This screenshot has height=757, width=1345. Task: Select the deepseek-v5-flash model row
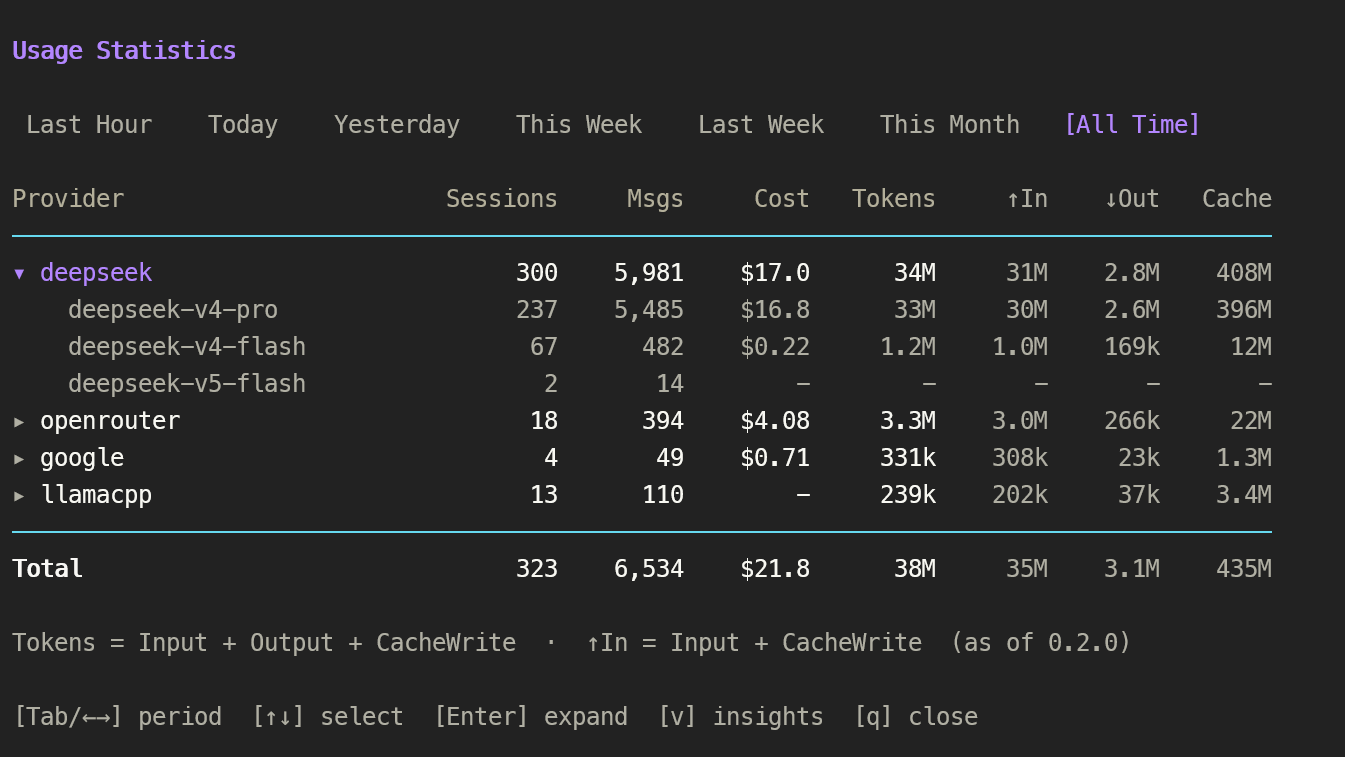(641, 384)
